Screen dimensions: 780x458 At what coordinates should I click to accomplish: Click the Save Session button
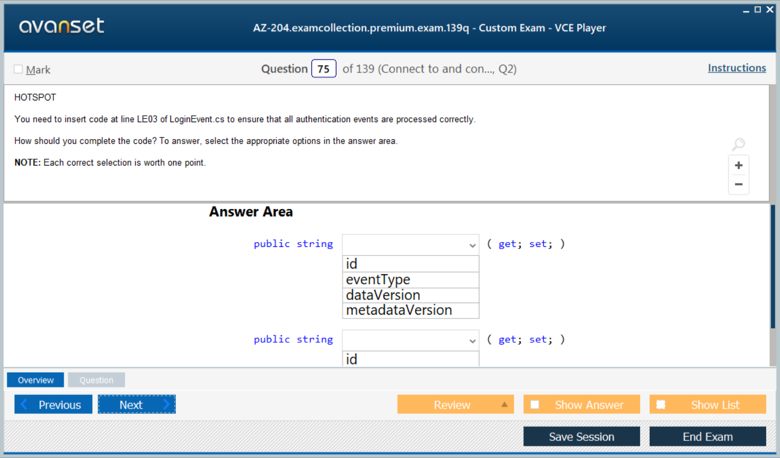[x=581, y=437]
